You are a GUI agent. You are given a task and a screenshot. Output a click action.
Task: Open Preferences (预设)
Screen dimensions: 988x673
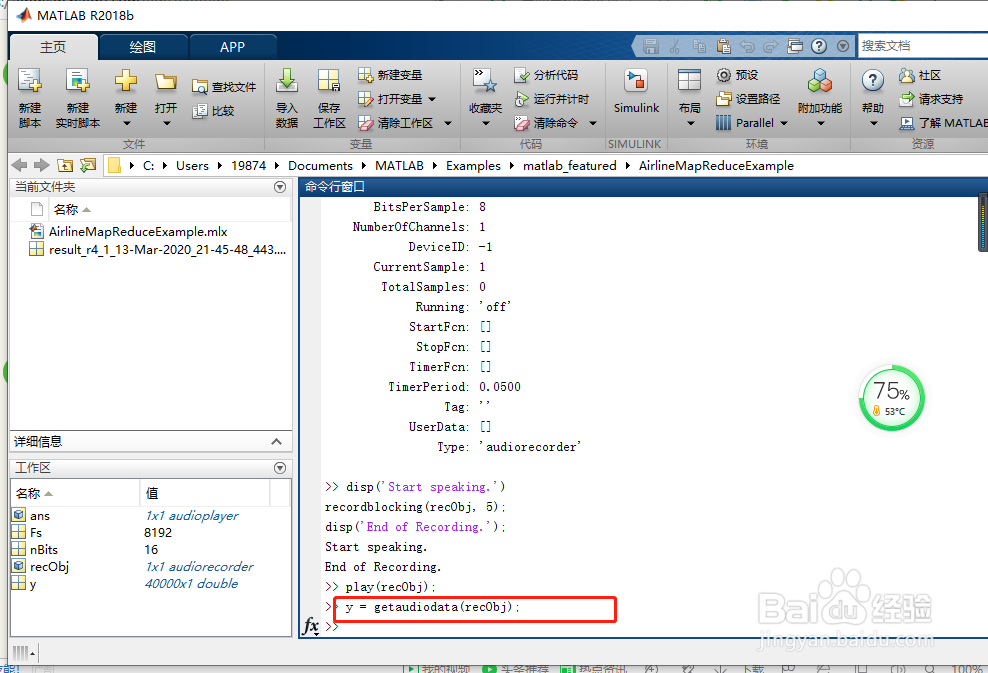pos(737,75)
